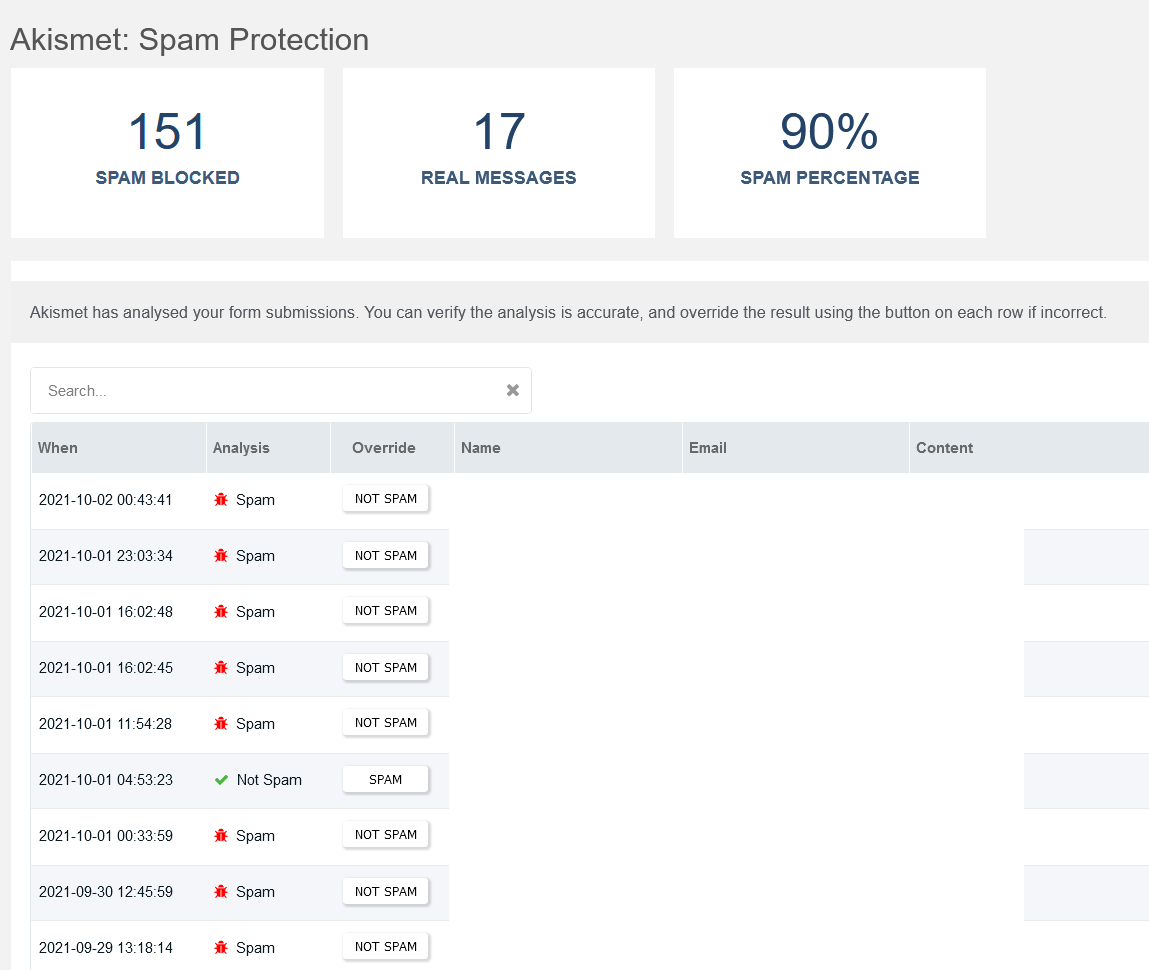Click the timestamp 2021-10-01 16:02:48
The width and height of the screenshot is (1149, 970).
click(106, 612)
